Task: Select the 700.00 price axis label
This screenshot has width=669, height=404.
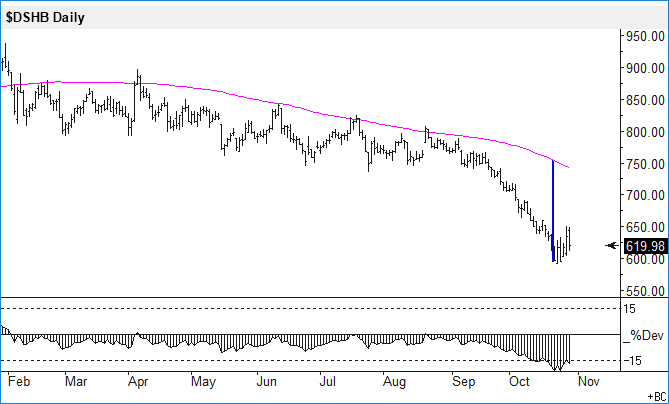Action: pos(646,196)
